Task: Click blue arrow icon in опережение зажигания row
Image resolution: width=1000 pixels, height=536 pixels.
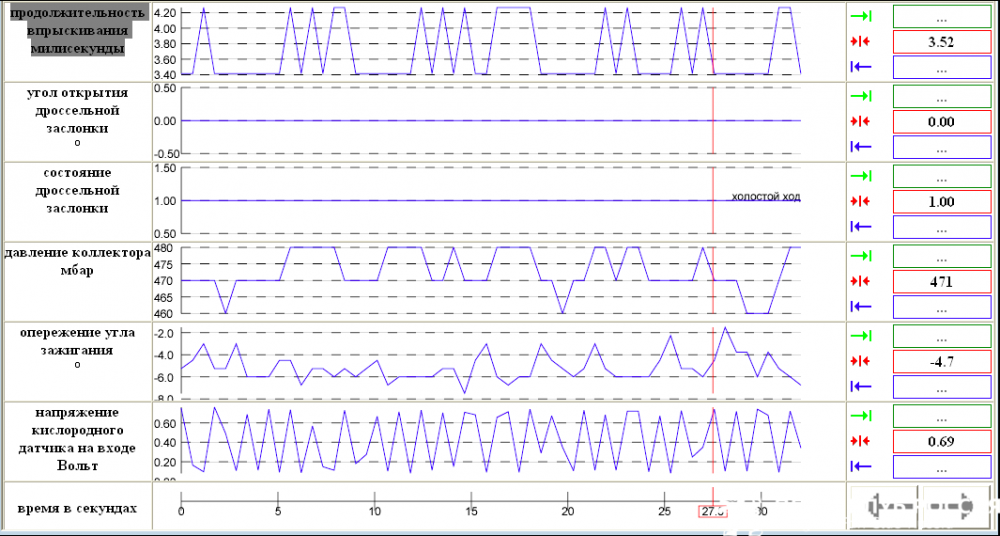Action: [x=862, y=386]
